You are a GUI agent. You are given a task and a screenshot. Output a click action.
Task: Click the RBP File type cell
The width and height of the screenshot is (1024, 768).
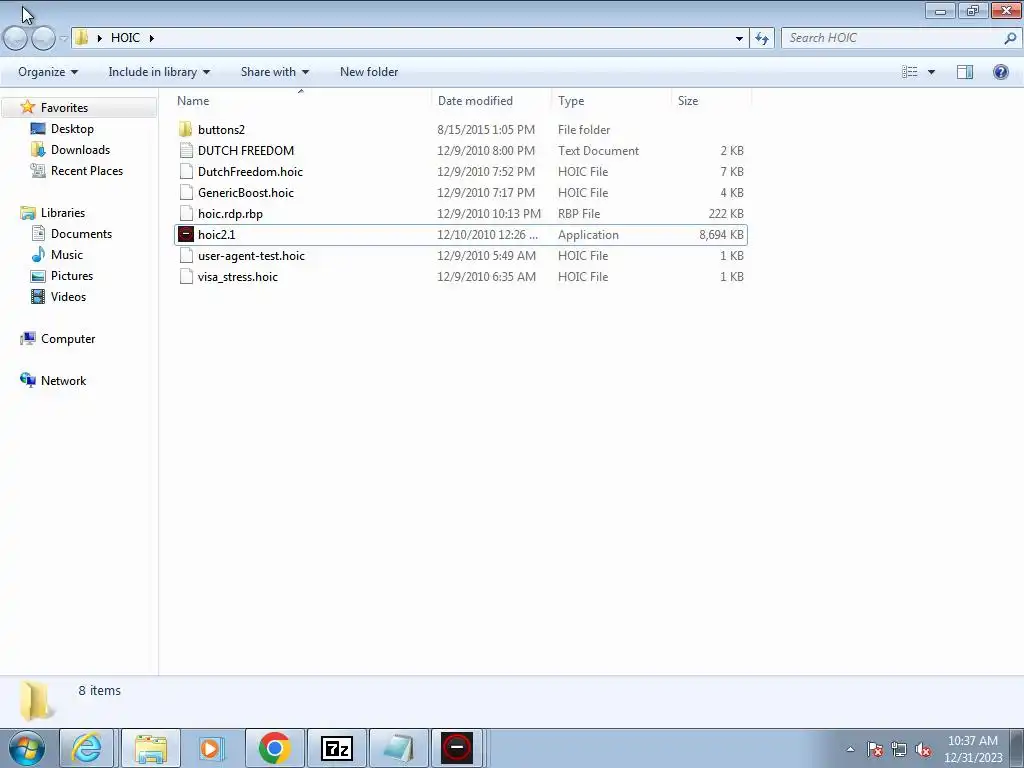tap(579, 214)
